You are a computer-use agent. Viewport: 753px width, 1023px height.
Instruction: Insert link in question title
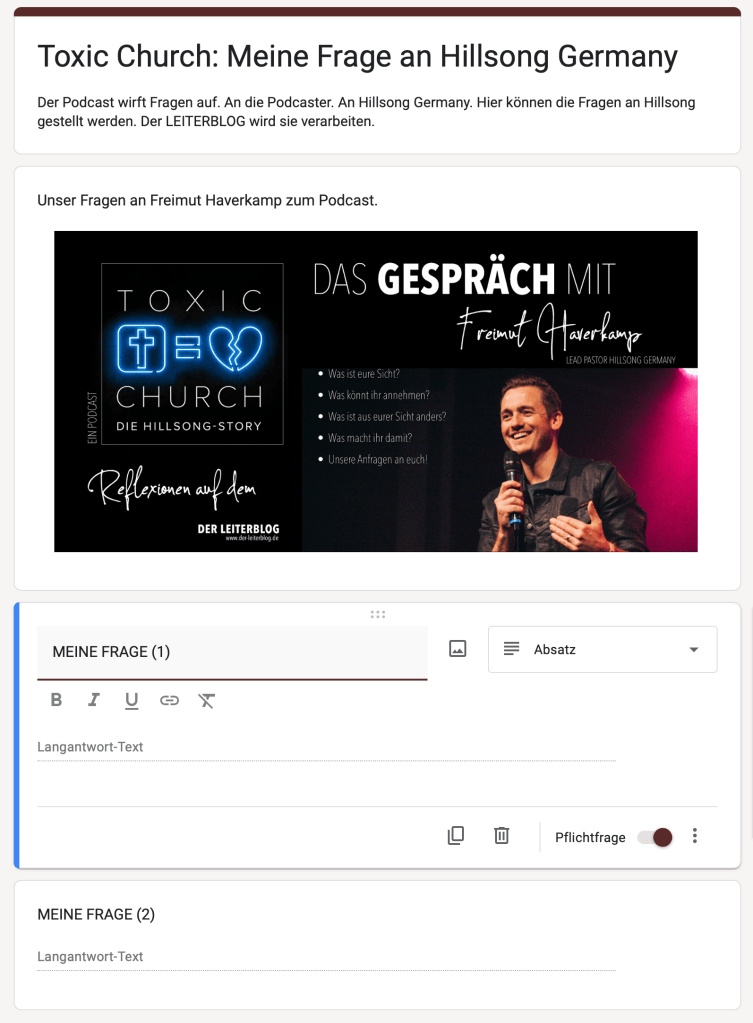169,700
